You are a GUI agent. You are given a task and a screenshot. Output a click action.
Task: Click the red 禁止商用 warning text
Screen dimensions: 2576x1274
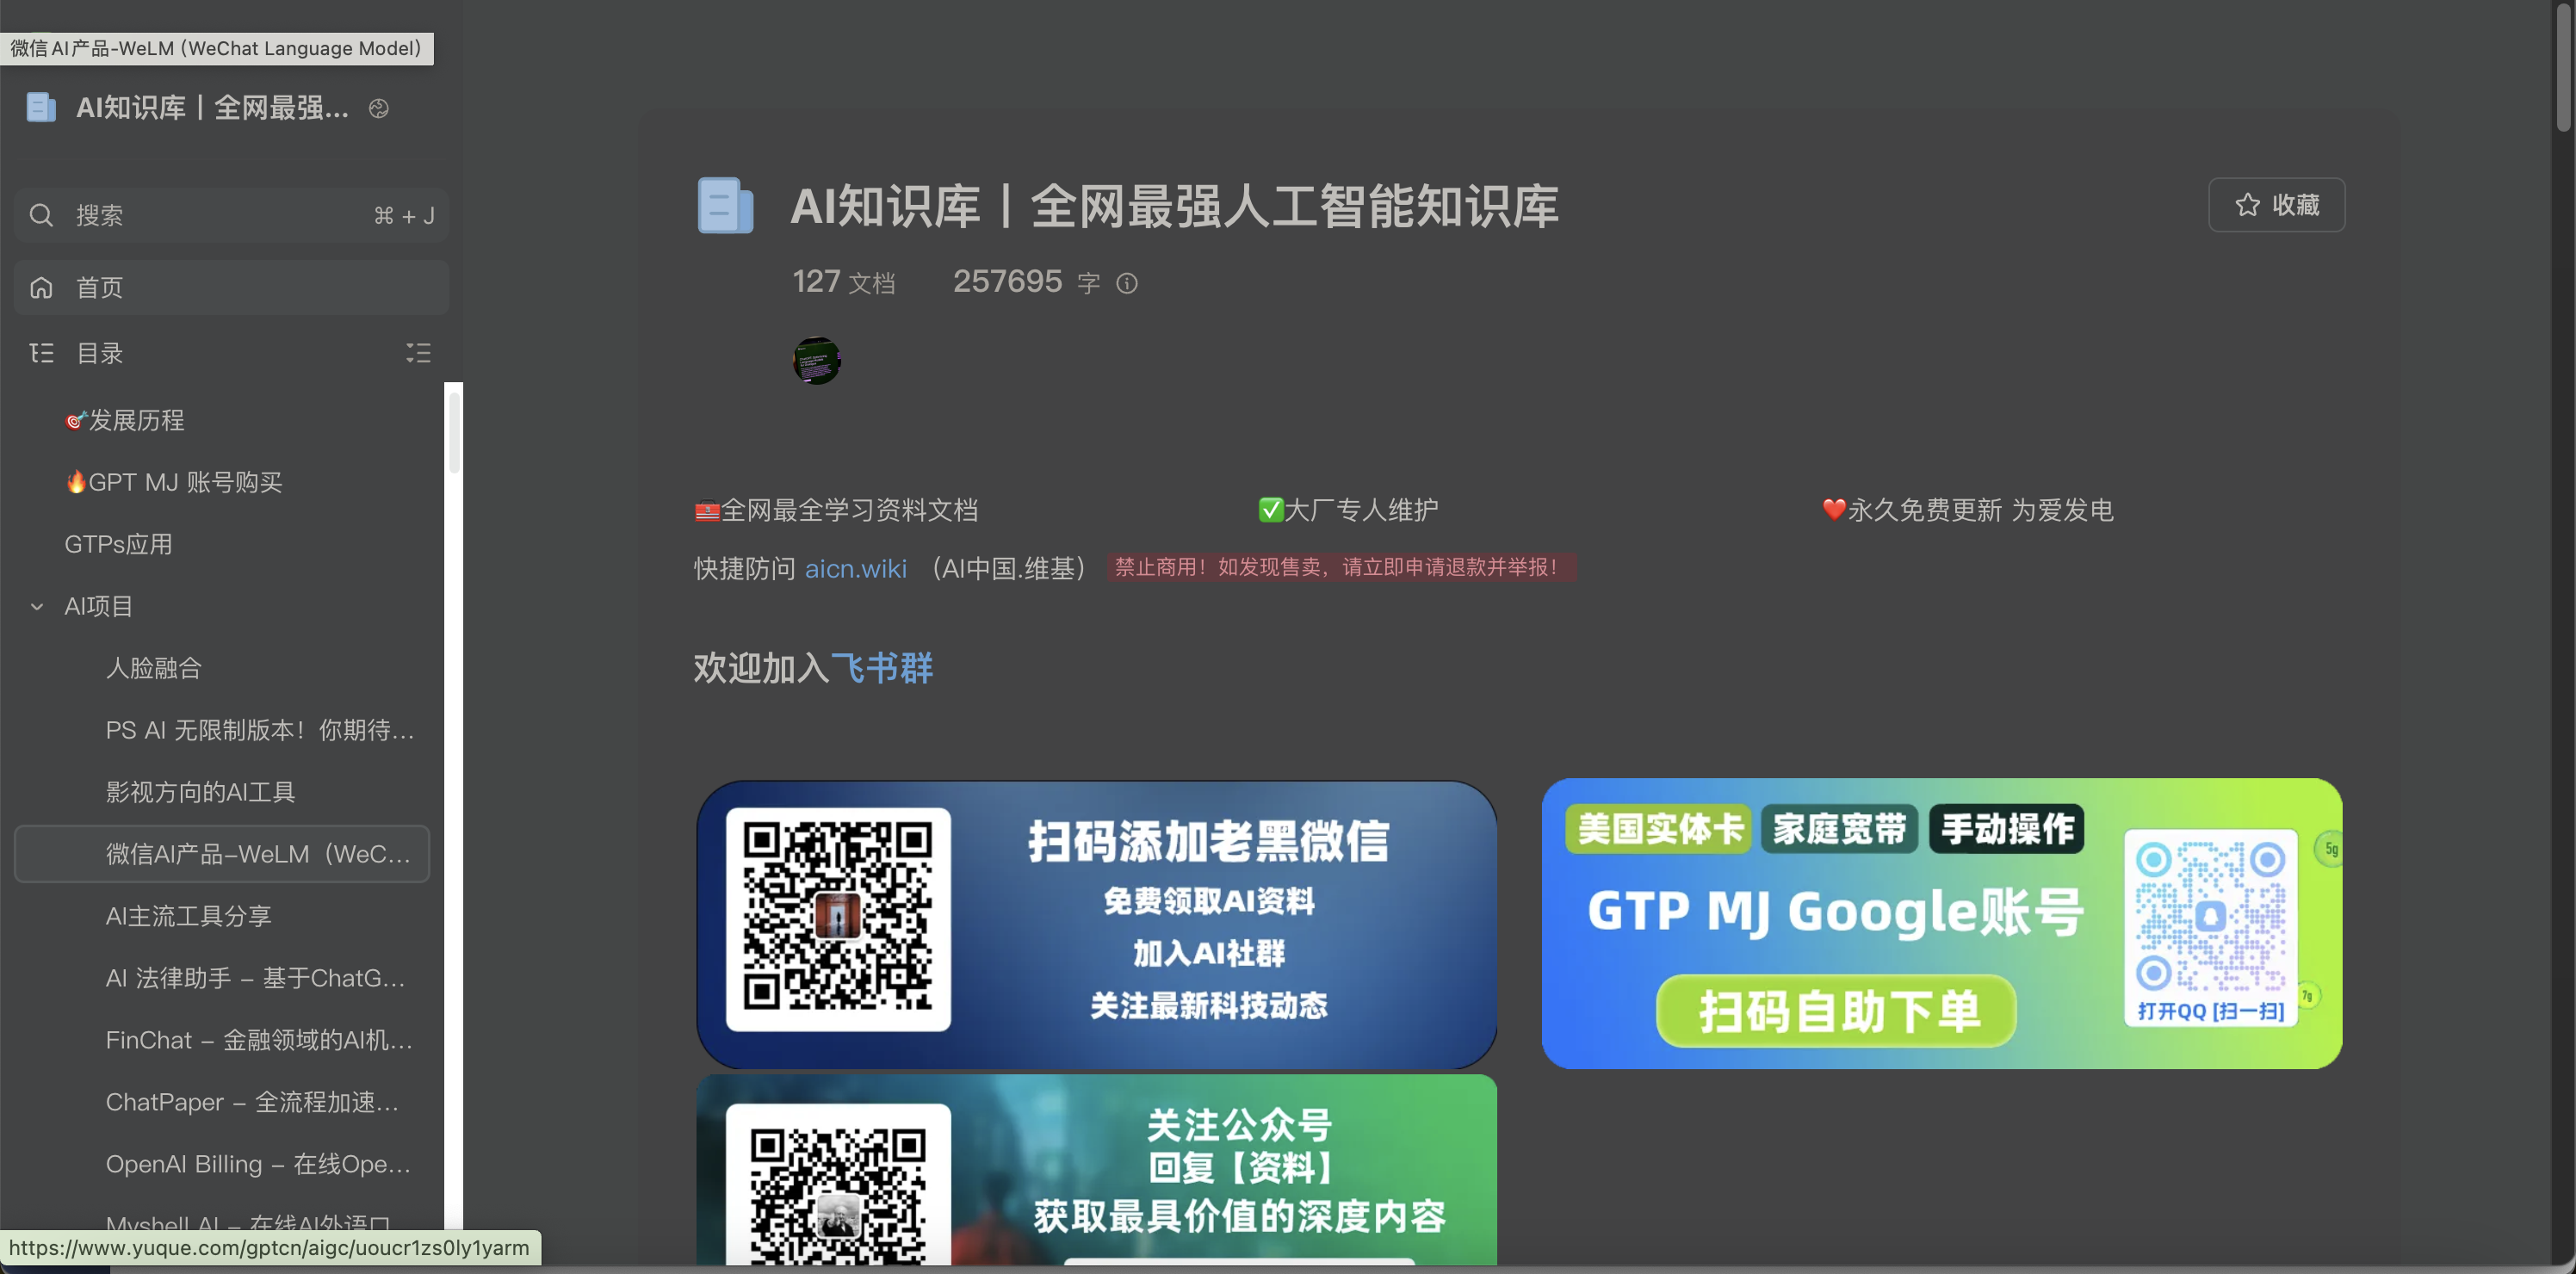click(x=1341, y=567)
